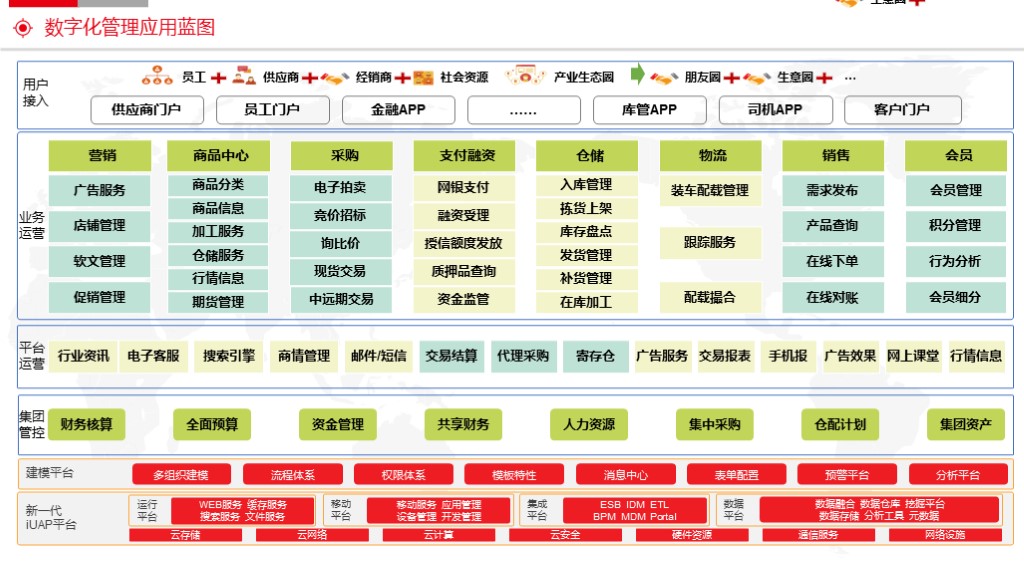This screenshot has width=1024, height=576.
Task: Click the 资金监管 cell
Action: (x=464, y=299)
